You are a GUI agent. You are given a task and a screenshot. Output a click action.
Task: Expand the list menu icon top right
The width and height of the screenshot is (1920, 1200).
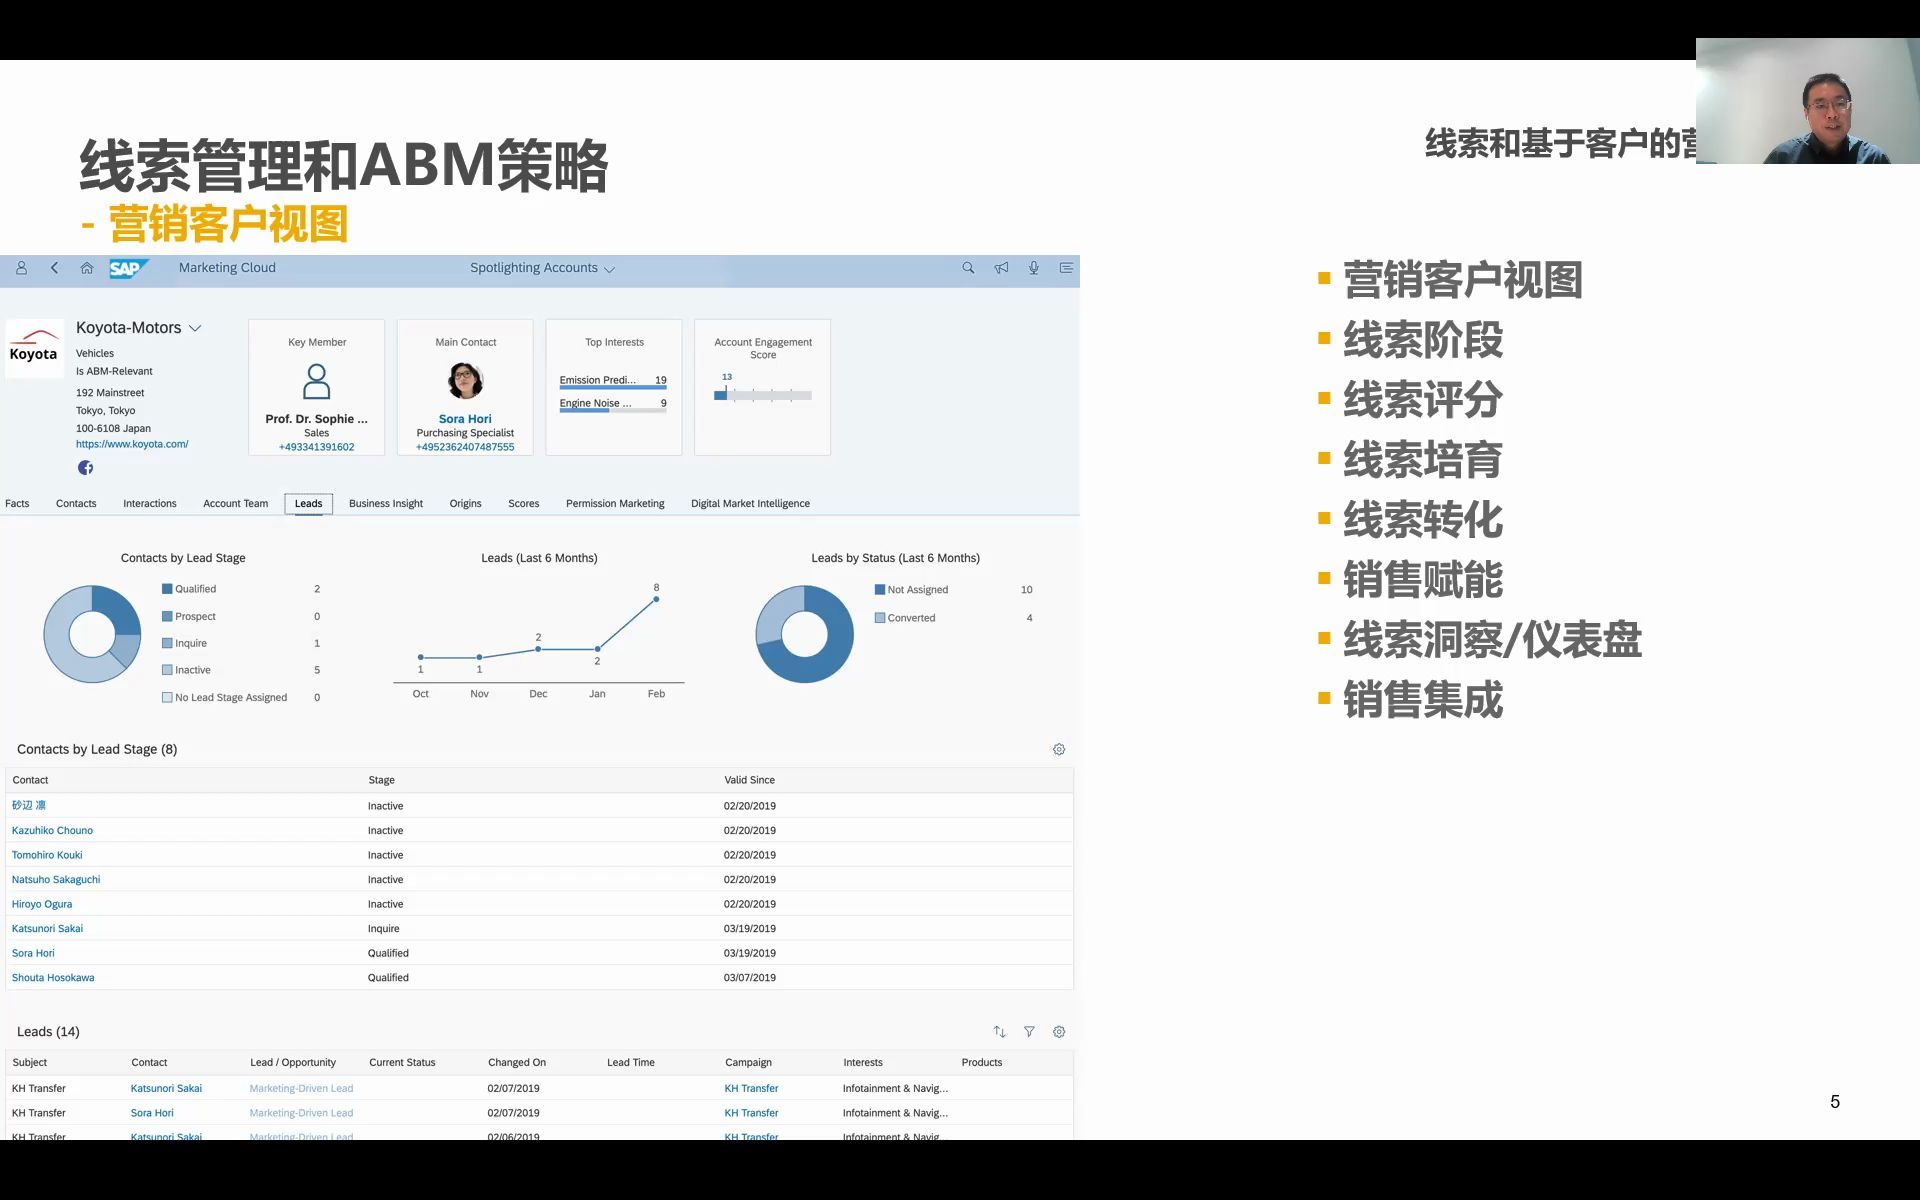tap(1066, 268)
